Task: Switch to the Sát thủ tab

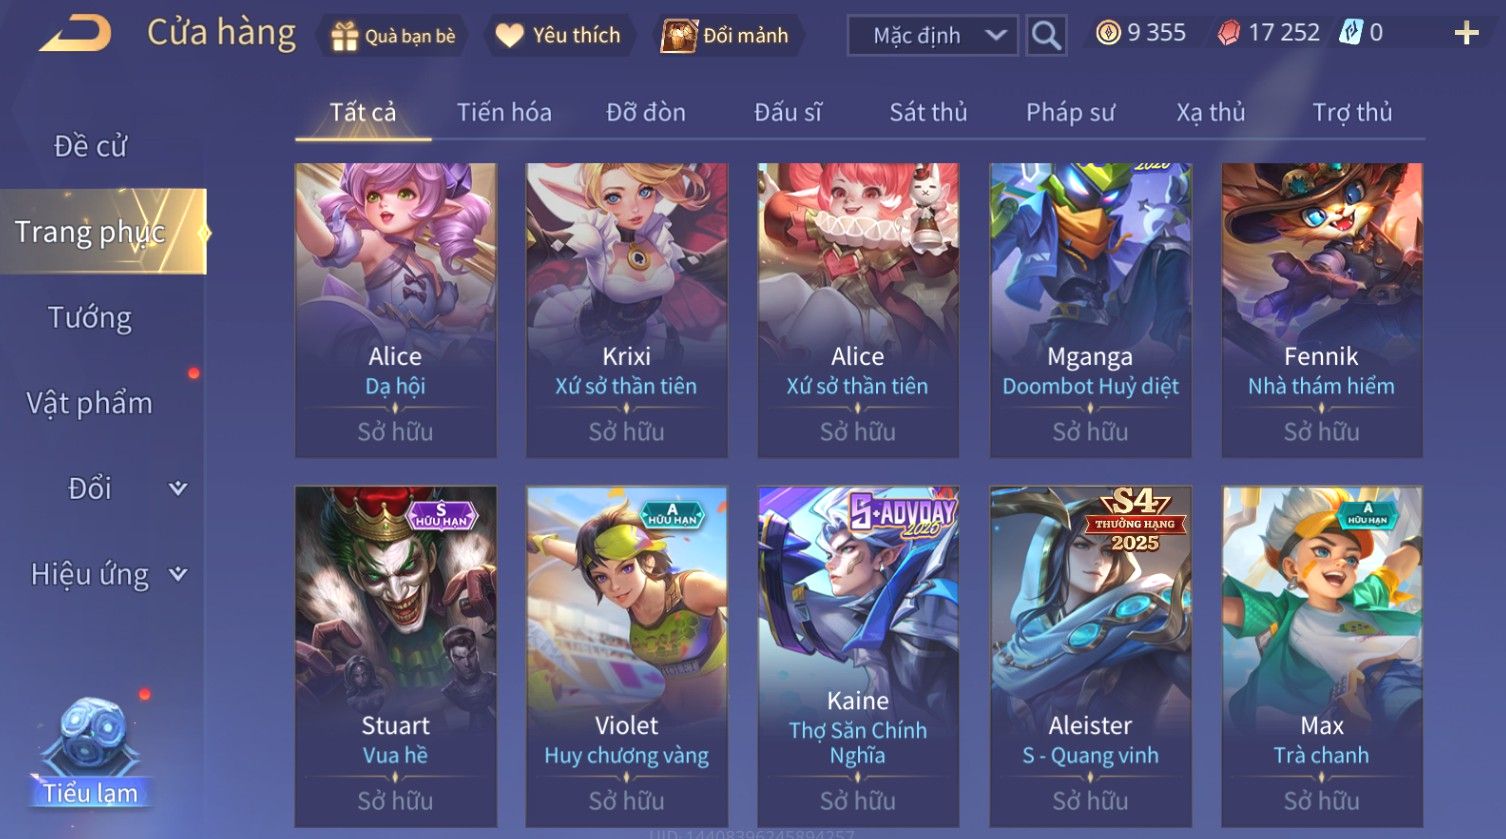Action: [x=928, y=112]
